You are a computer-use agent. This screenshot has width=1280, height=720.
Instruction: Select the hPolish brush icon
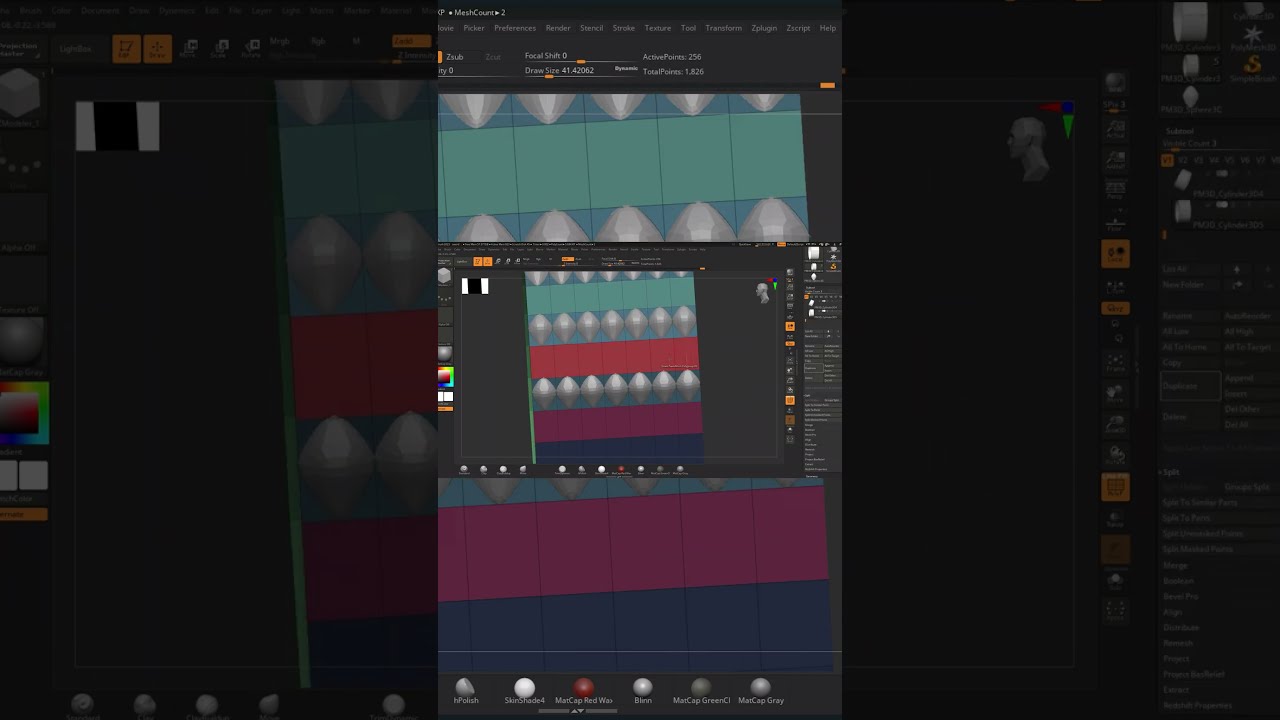465,688
